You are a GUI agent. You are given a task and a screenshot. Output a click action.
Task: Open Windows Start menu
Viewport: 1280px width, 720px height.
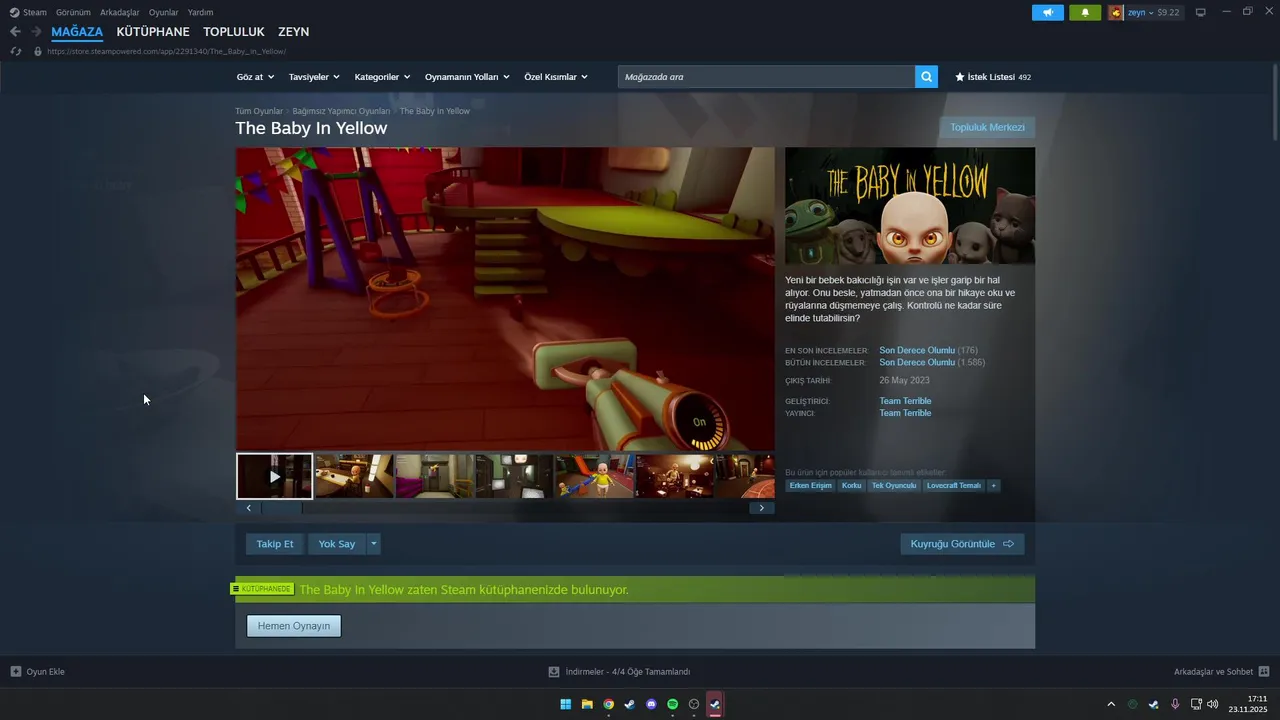[x=566, y=704]
